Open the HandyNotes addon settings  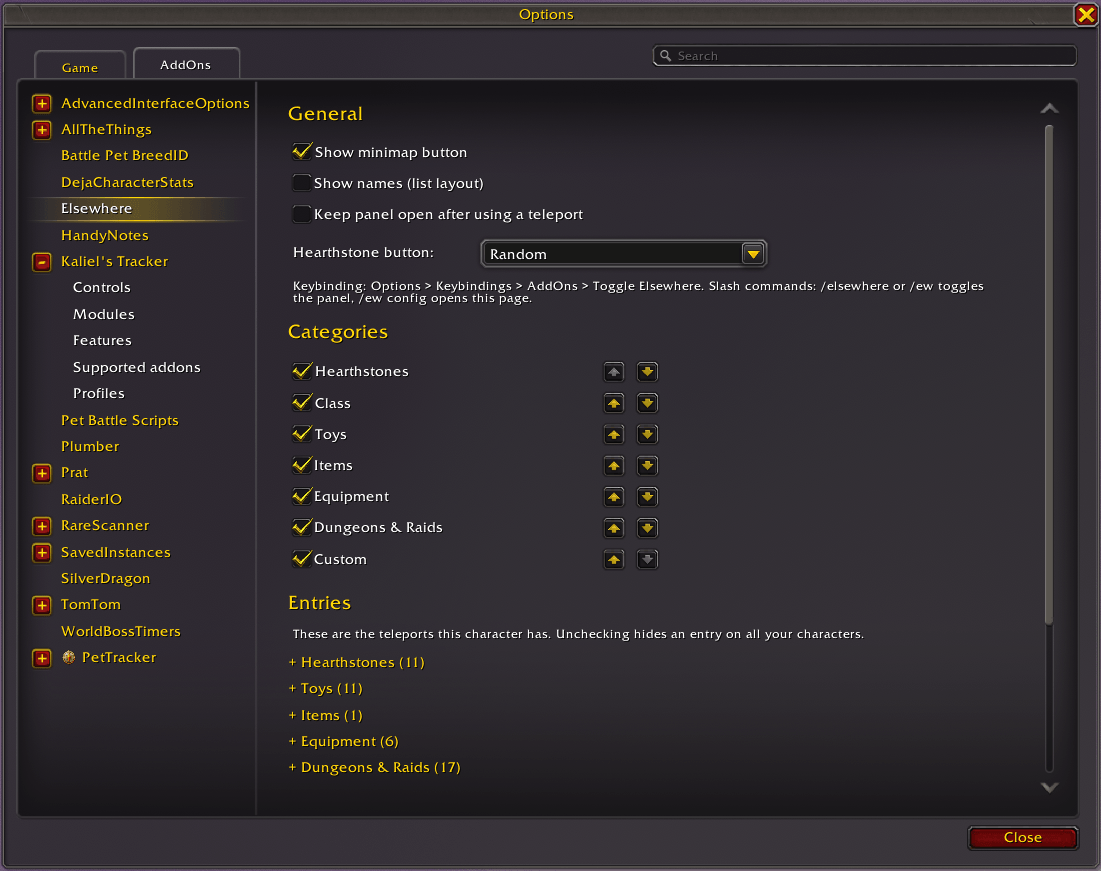click(105, 235)
